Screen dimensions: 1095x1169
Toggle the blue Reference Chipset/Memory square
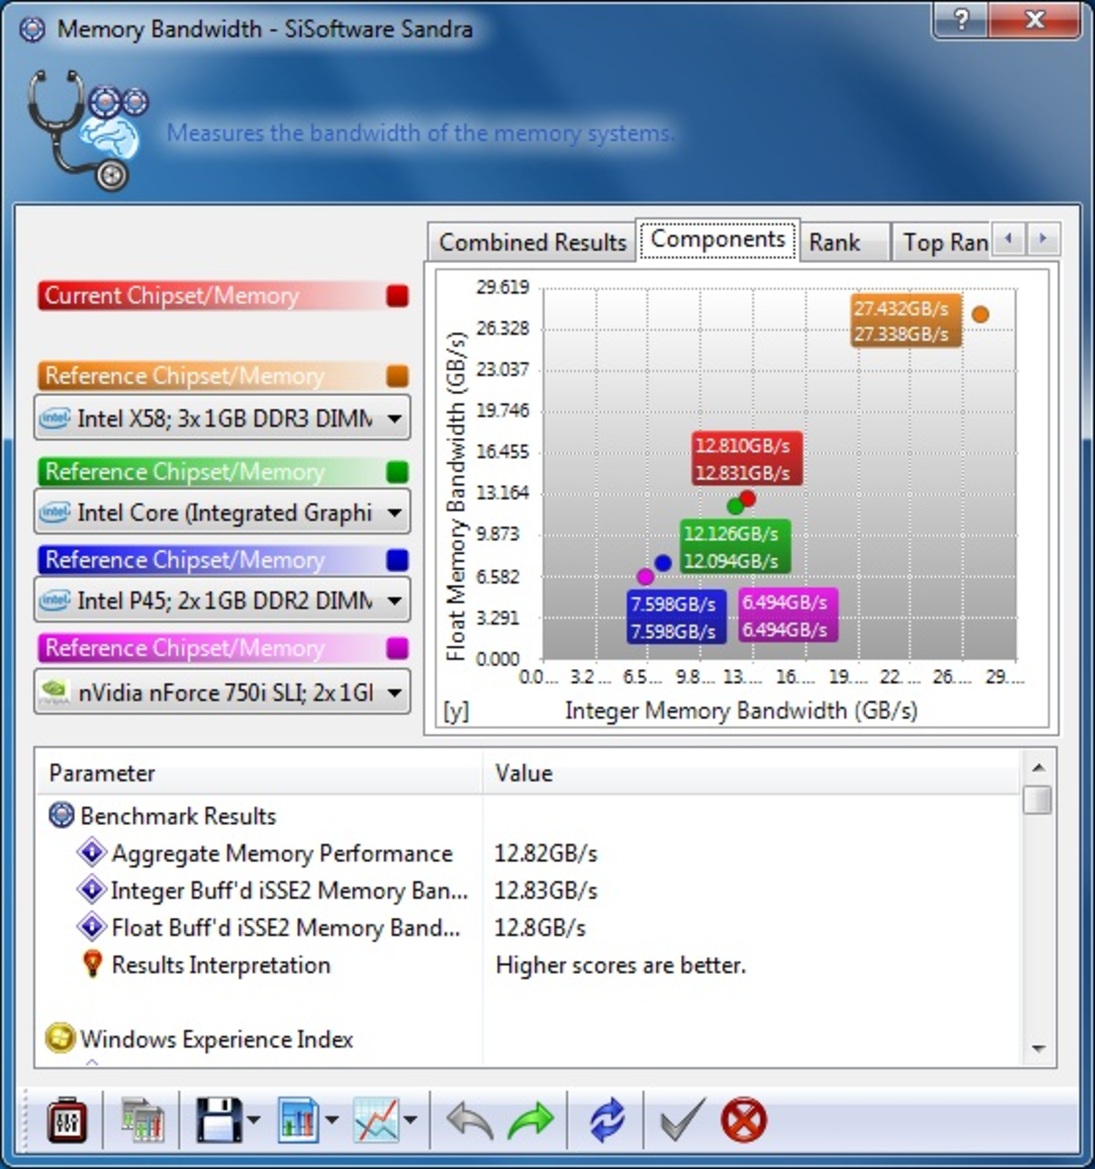point(397,560)
